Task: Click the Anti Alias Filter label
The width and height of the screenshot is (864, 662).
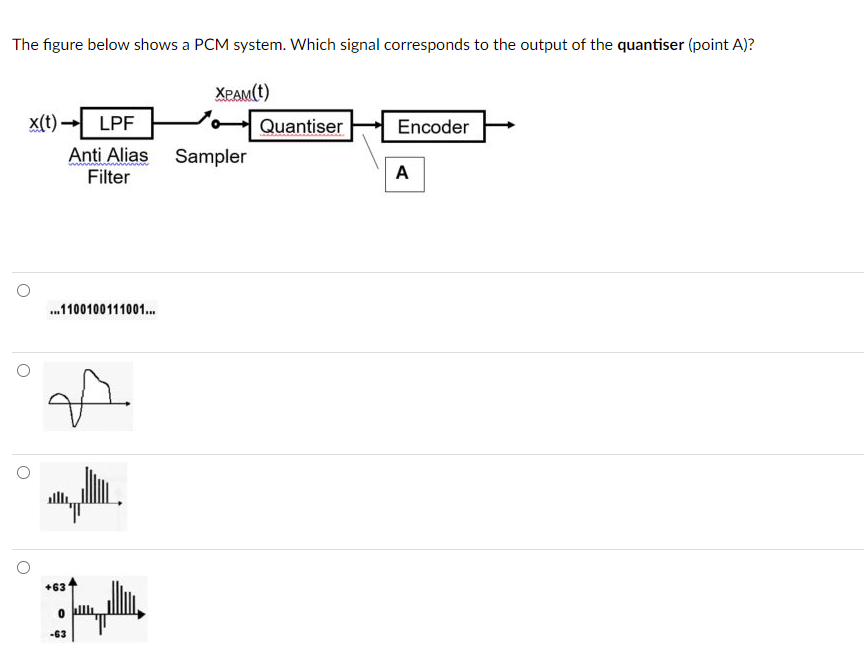Action: 107,164
